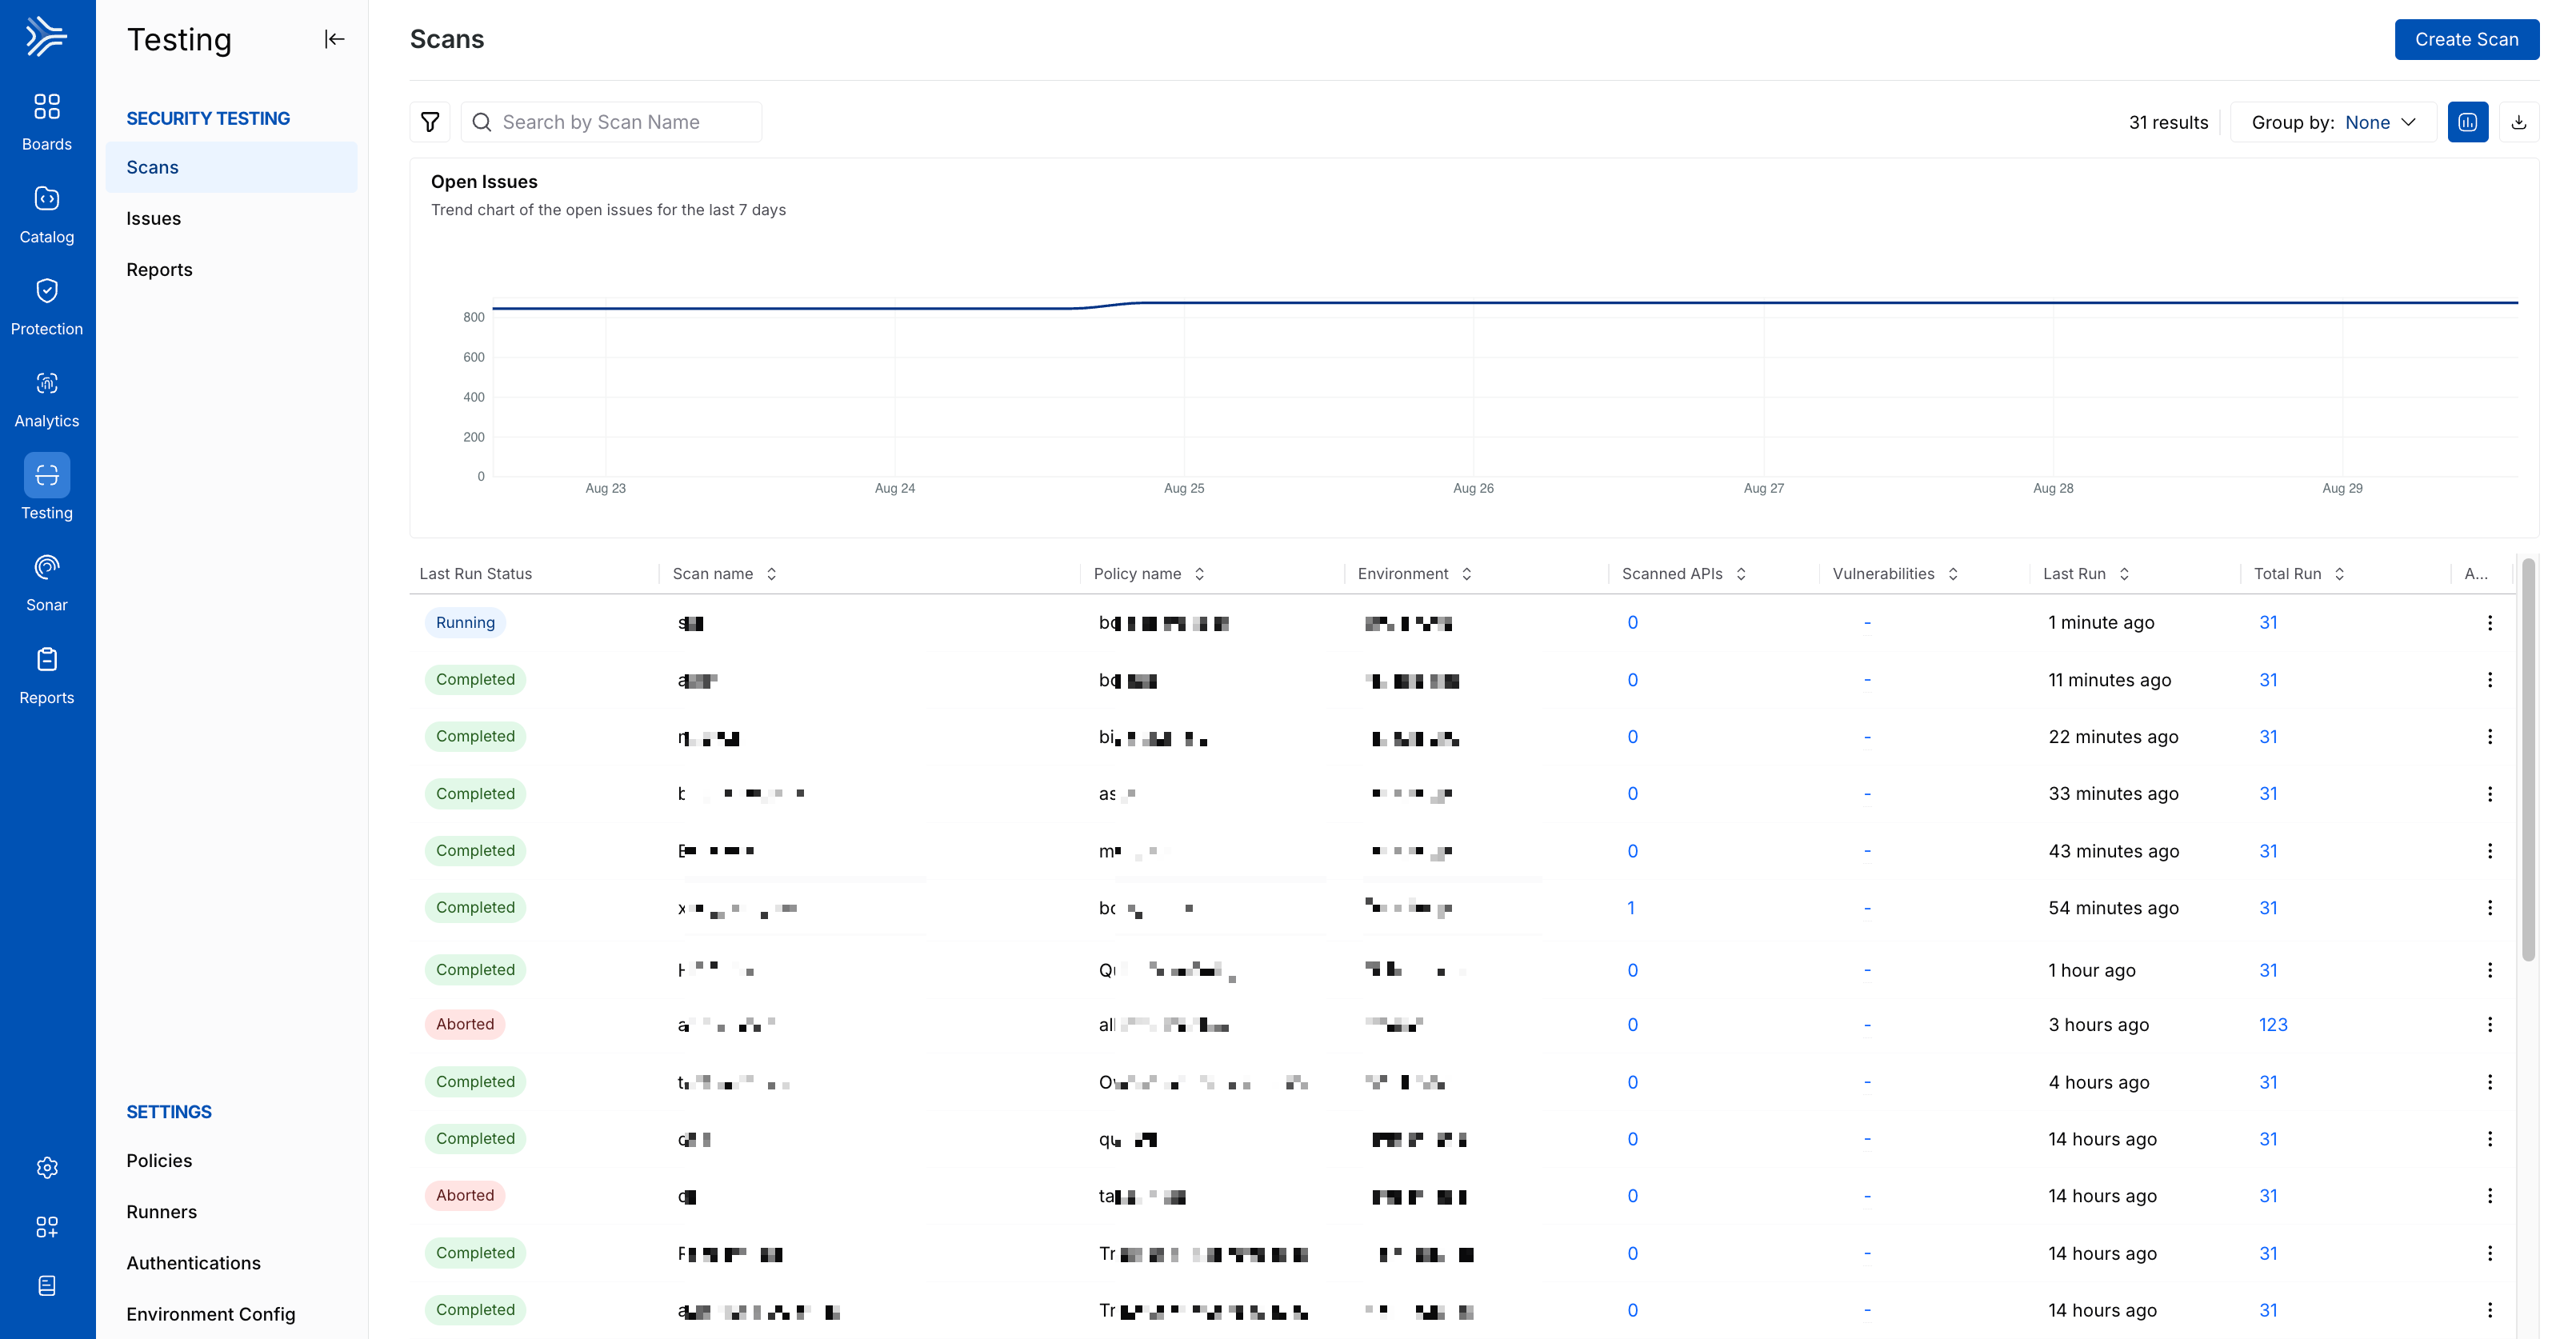Focus the Search by Scan Name field

611,122
